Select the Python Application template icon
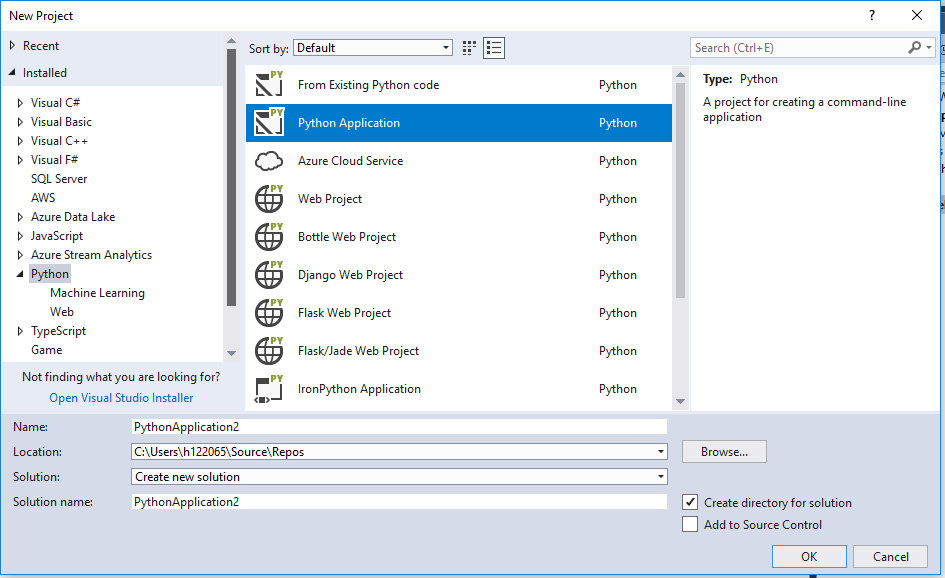 268,122
